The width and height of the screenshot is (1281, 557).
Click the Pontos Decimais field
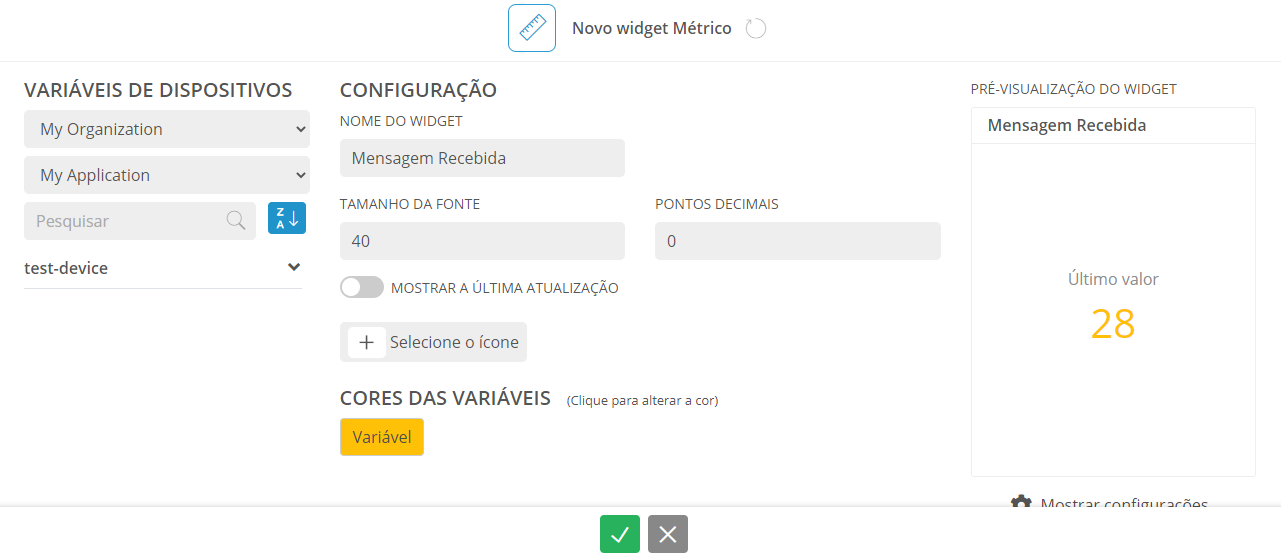point(798,241)
